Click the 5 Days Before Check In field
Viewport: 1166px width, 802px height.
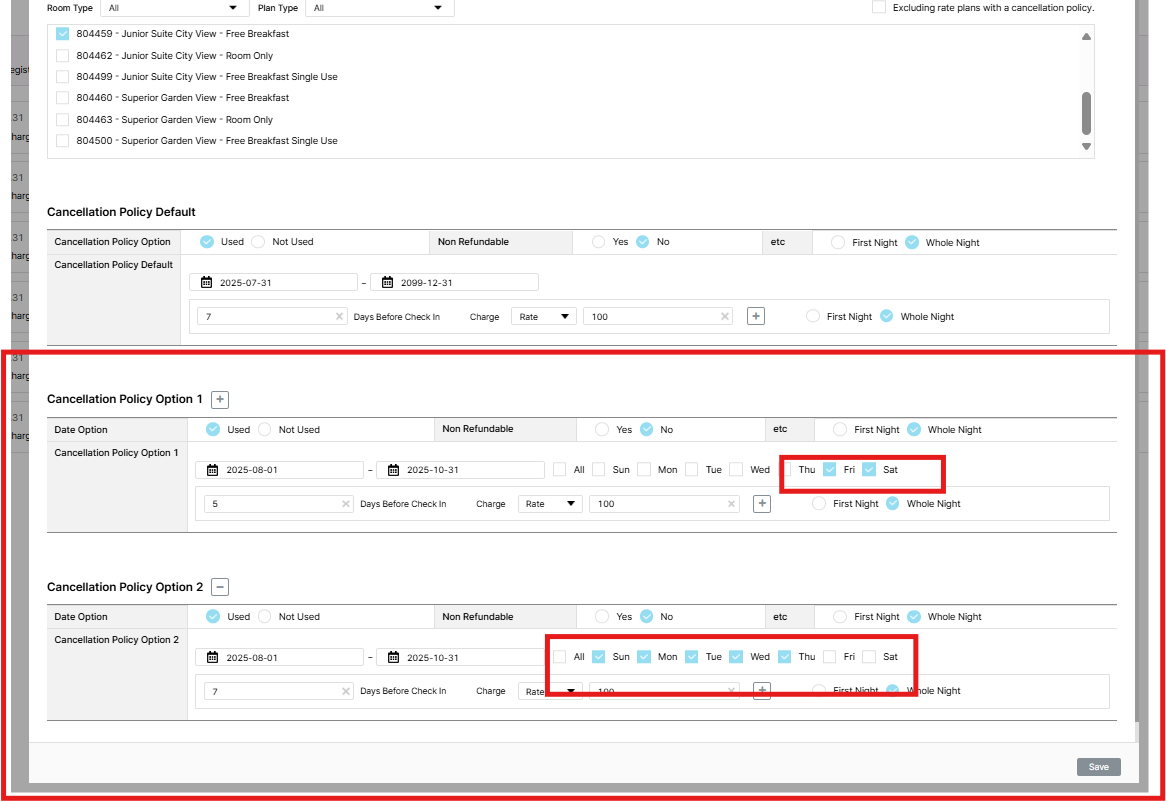click(279, 504)
